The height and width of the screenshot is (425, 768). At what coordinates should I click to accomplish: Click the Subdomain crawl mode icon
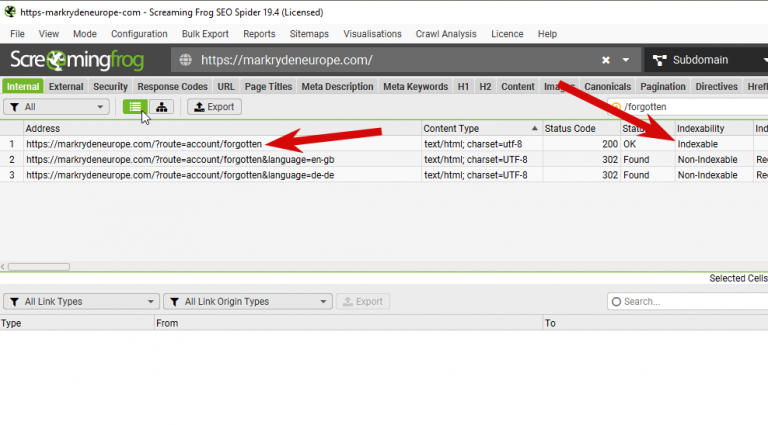tap(659, 60)
